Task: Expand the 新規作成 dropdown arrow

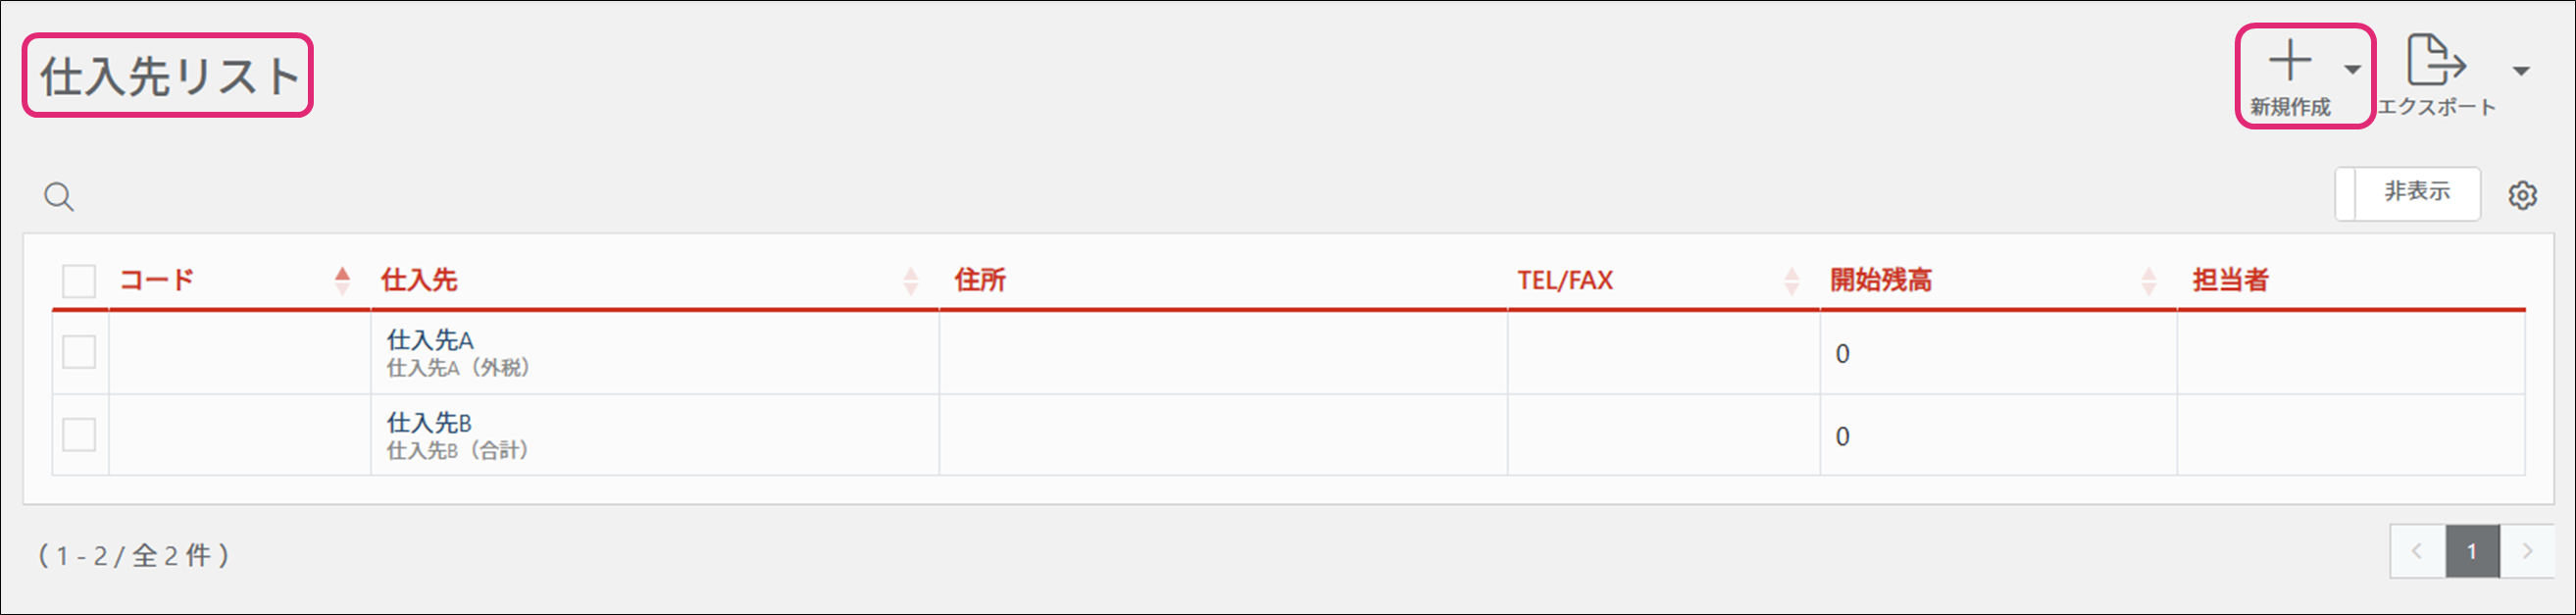Action: (2352, 70)
